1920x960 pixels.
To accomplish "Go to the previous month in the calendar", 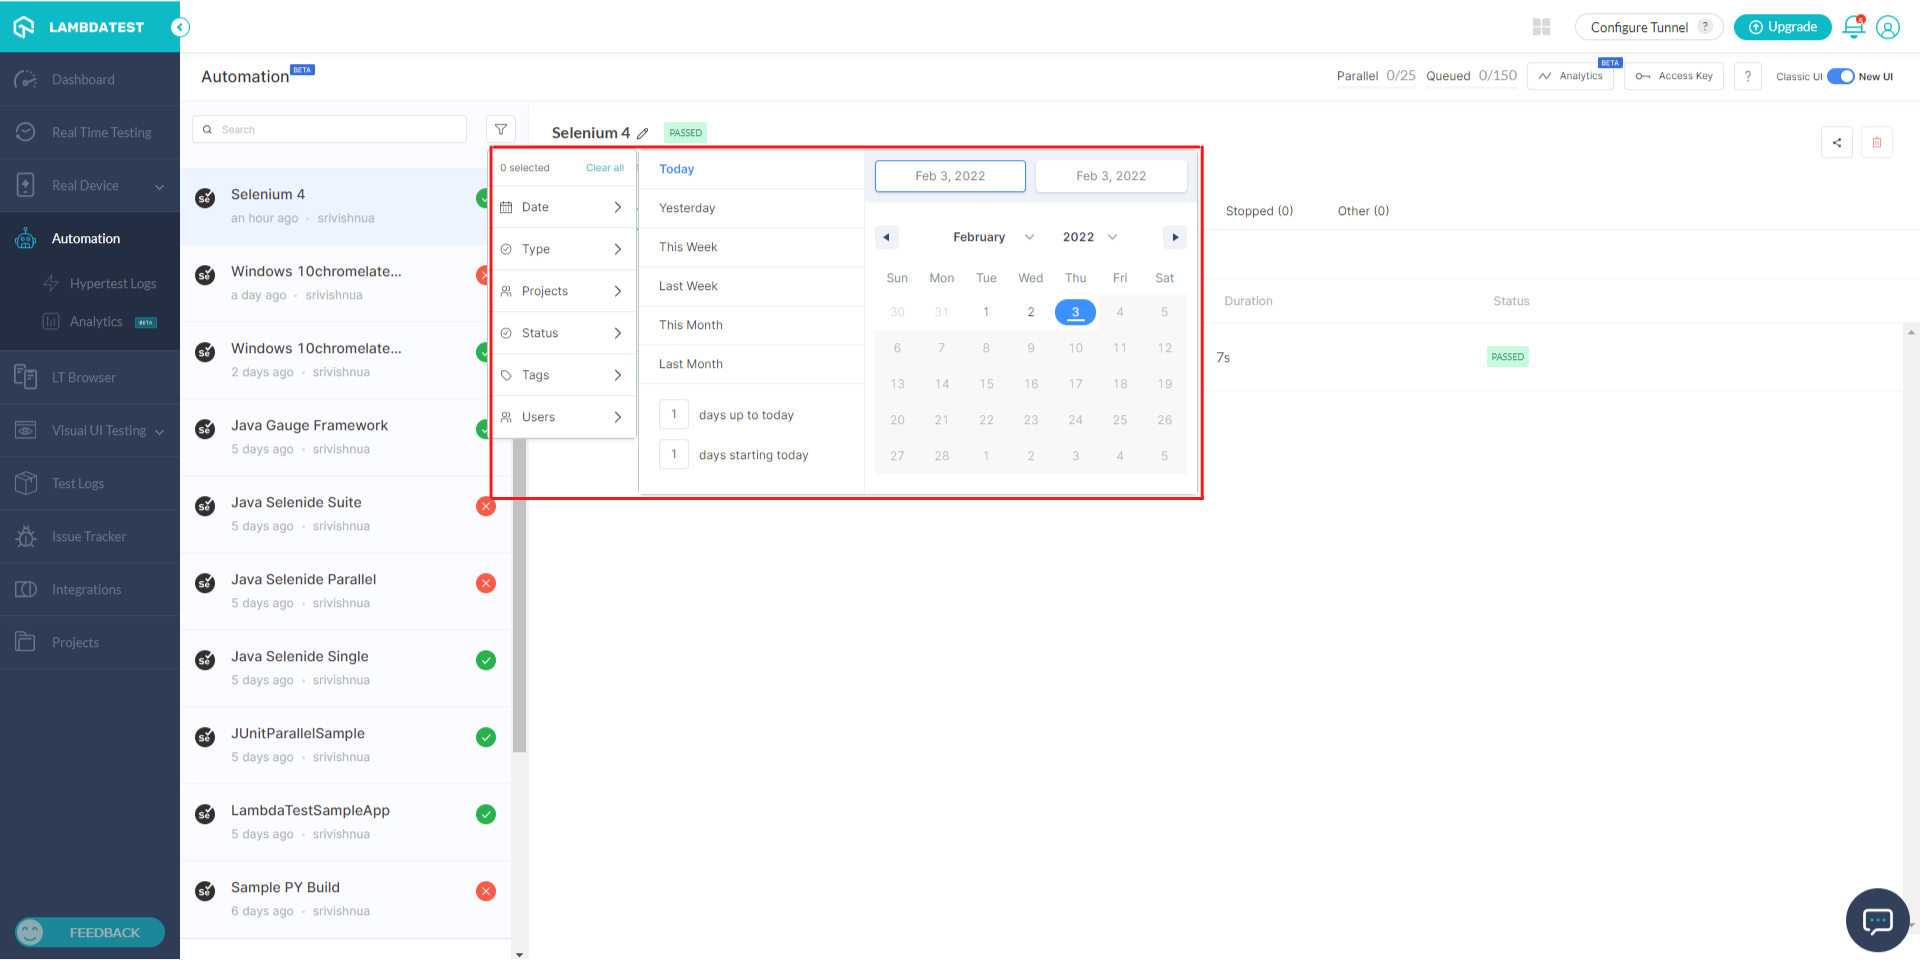I will [x=887, y=237].
